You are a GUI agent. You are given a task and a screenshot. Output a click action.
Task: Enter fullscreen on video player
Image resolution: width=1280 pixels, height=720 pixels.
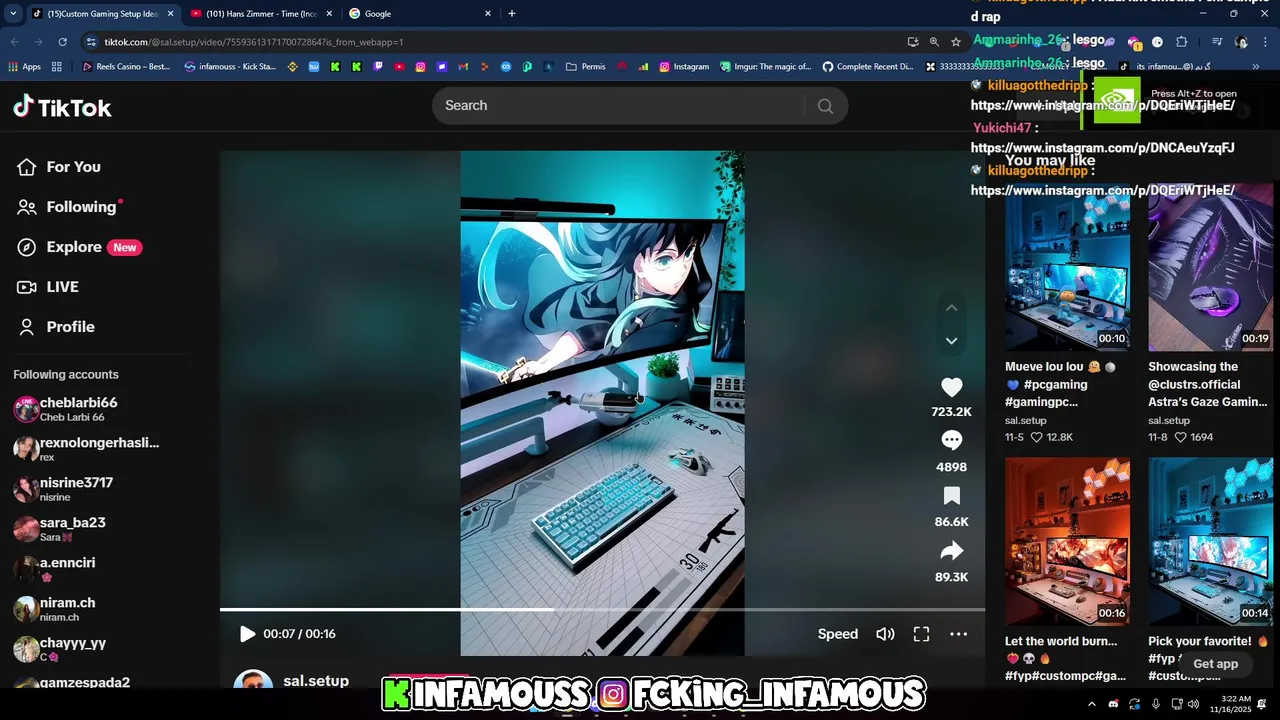pyautogui.click(x=921, y=634)
